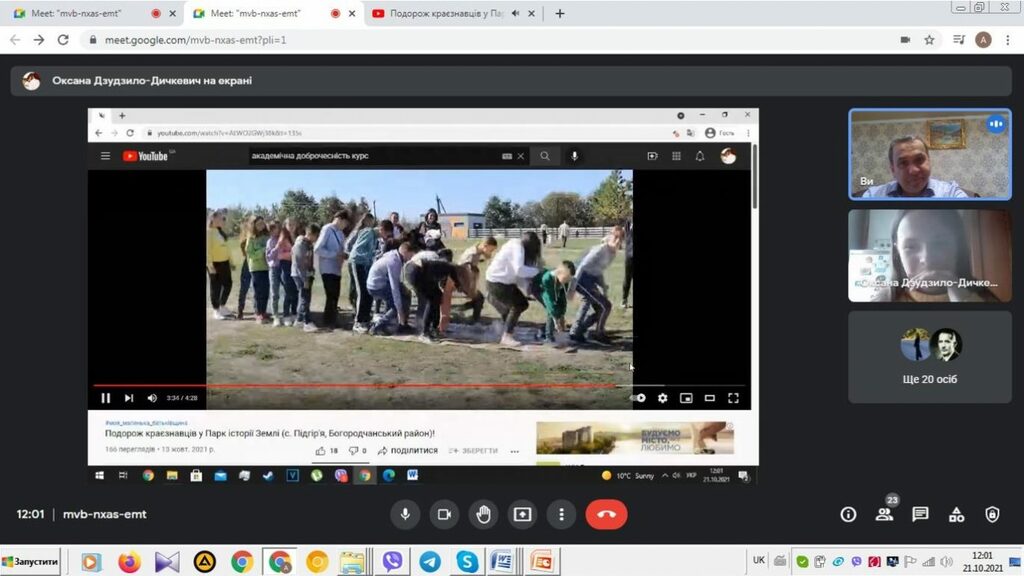
Task: Open chat with everyone panel
Action: (x=920, y=514)
